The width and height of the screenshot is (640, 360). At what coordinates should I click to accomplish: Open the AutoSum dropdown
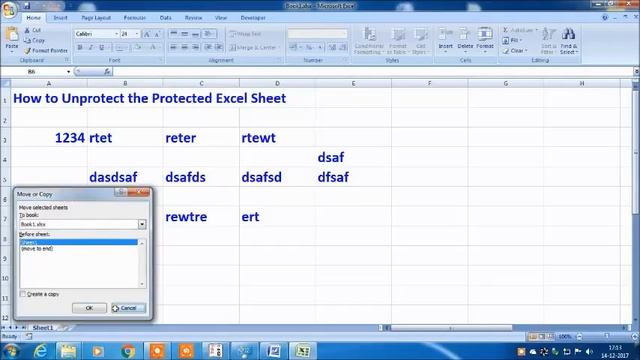[536, 30]
